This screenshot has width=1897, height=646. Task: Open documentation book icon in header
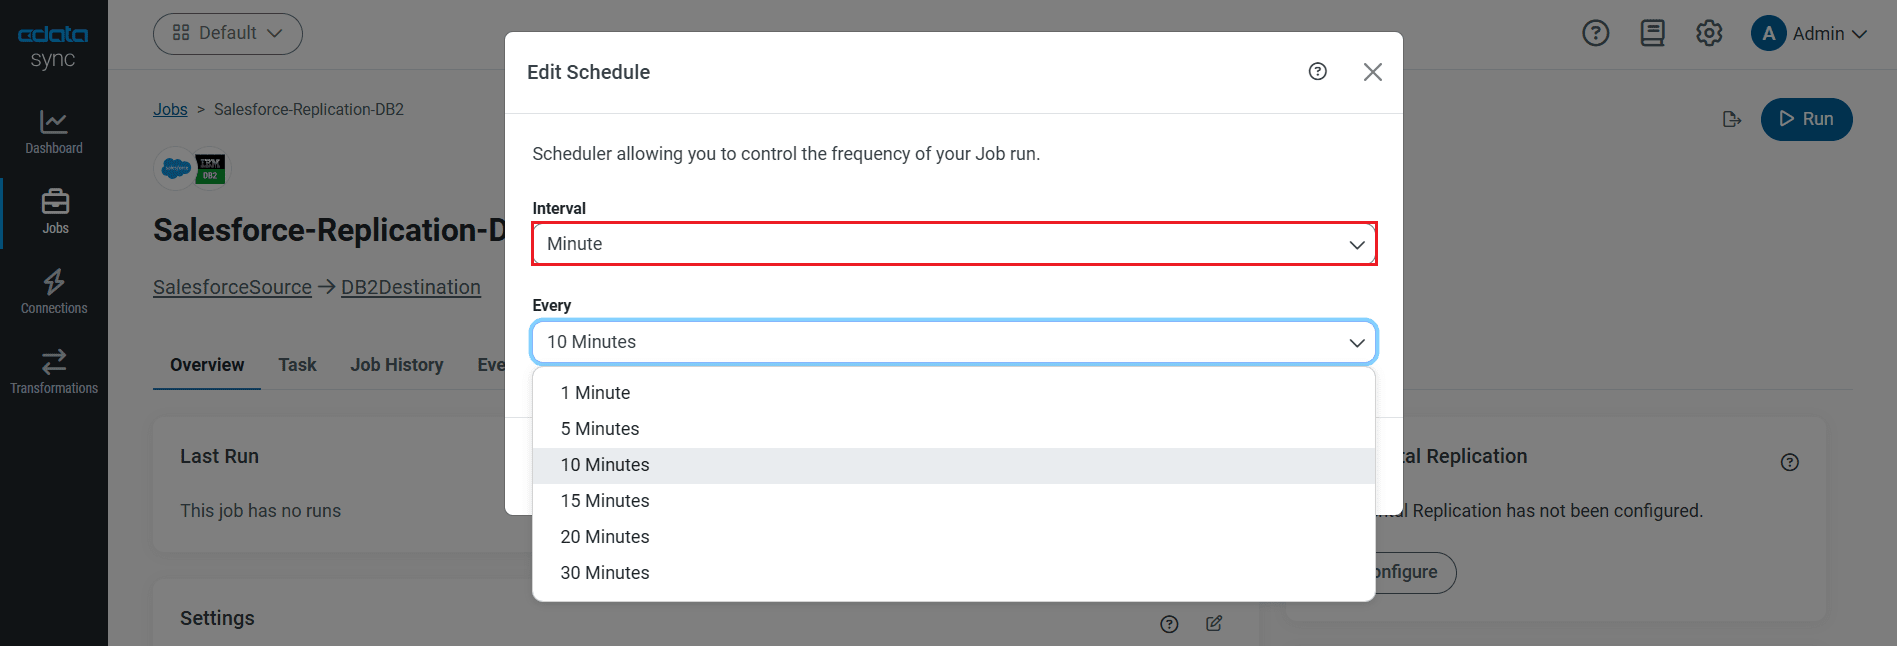click(x=1652, y=33)
